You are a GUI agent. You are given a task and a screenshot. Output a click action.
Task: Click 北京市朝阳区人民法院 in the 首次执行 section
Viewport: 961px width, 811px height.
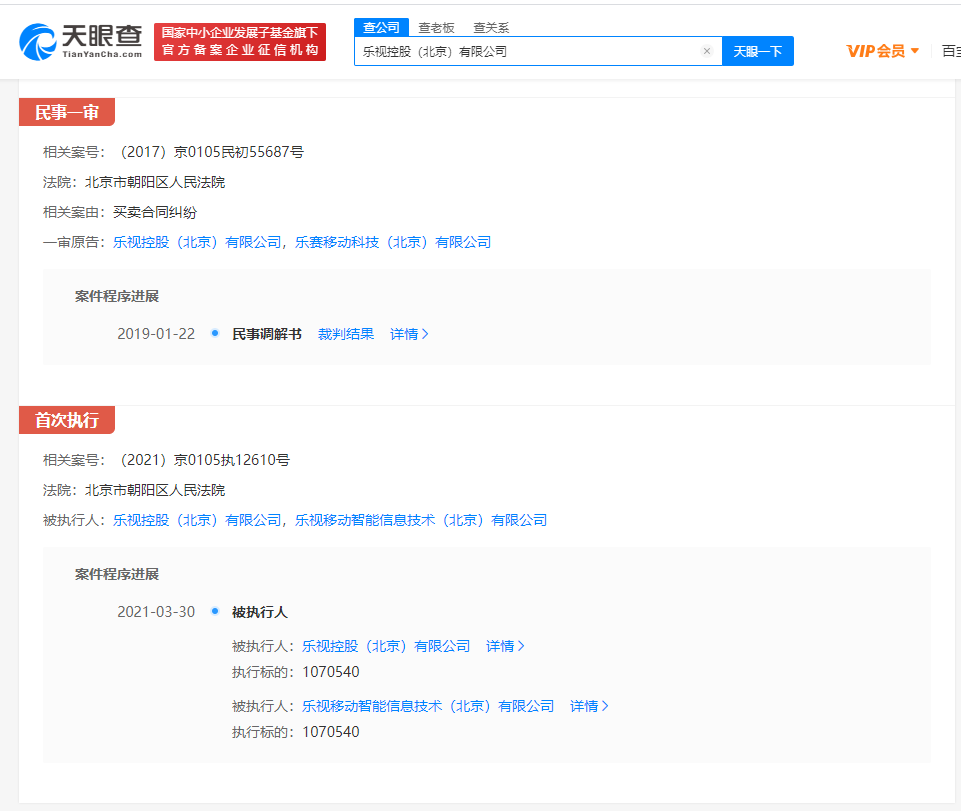tap(155, 490)
